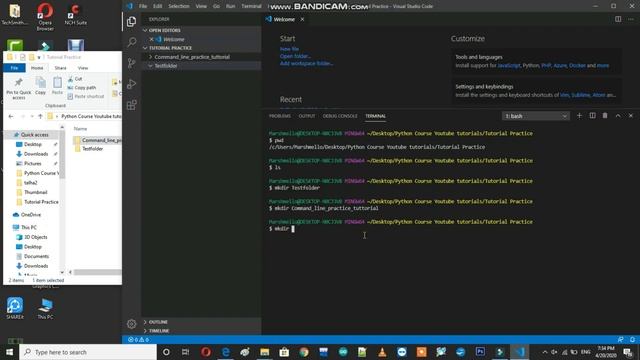The height and width of the screenshot is (360, 640).
Task: Click the Open folder link
Action: coord(295,56)
